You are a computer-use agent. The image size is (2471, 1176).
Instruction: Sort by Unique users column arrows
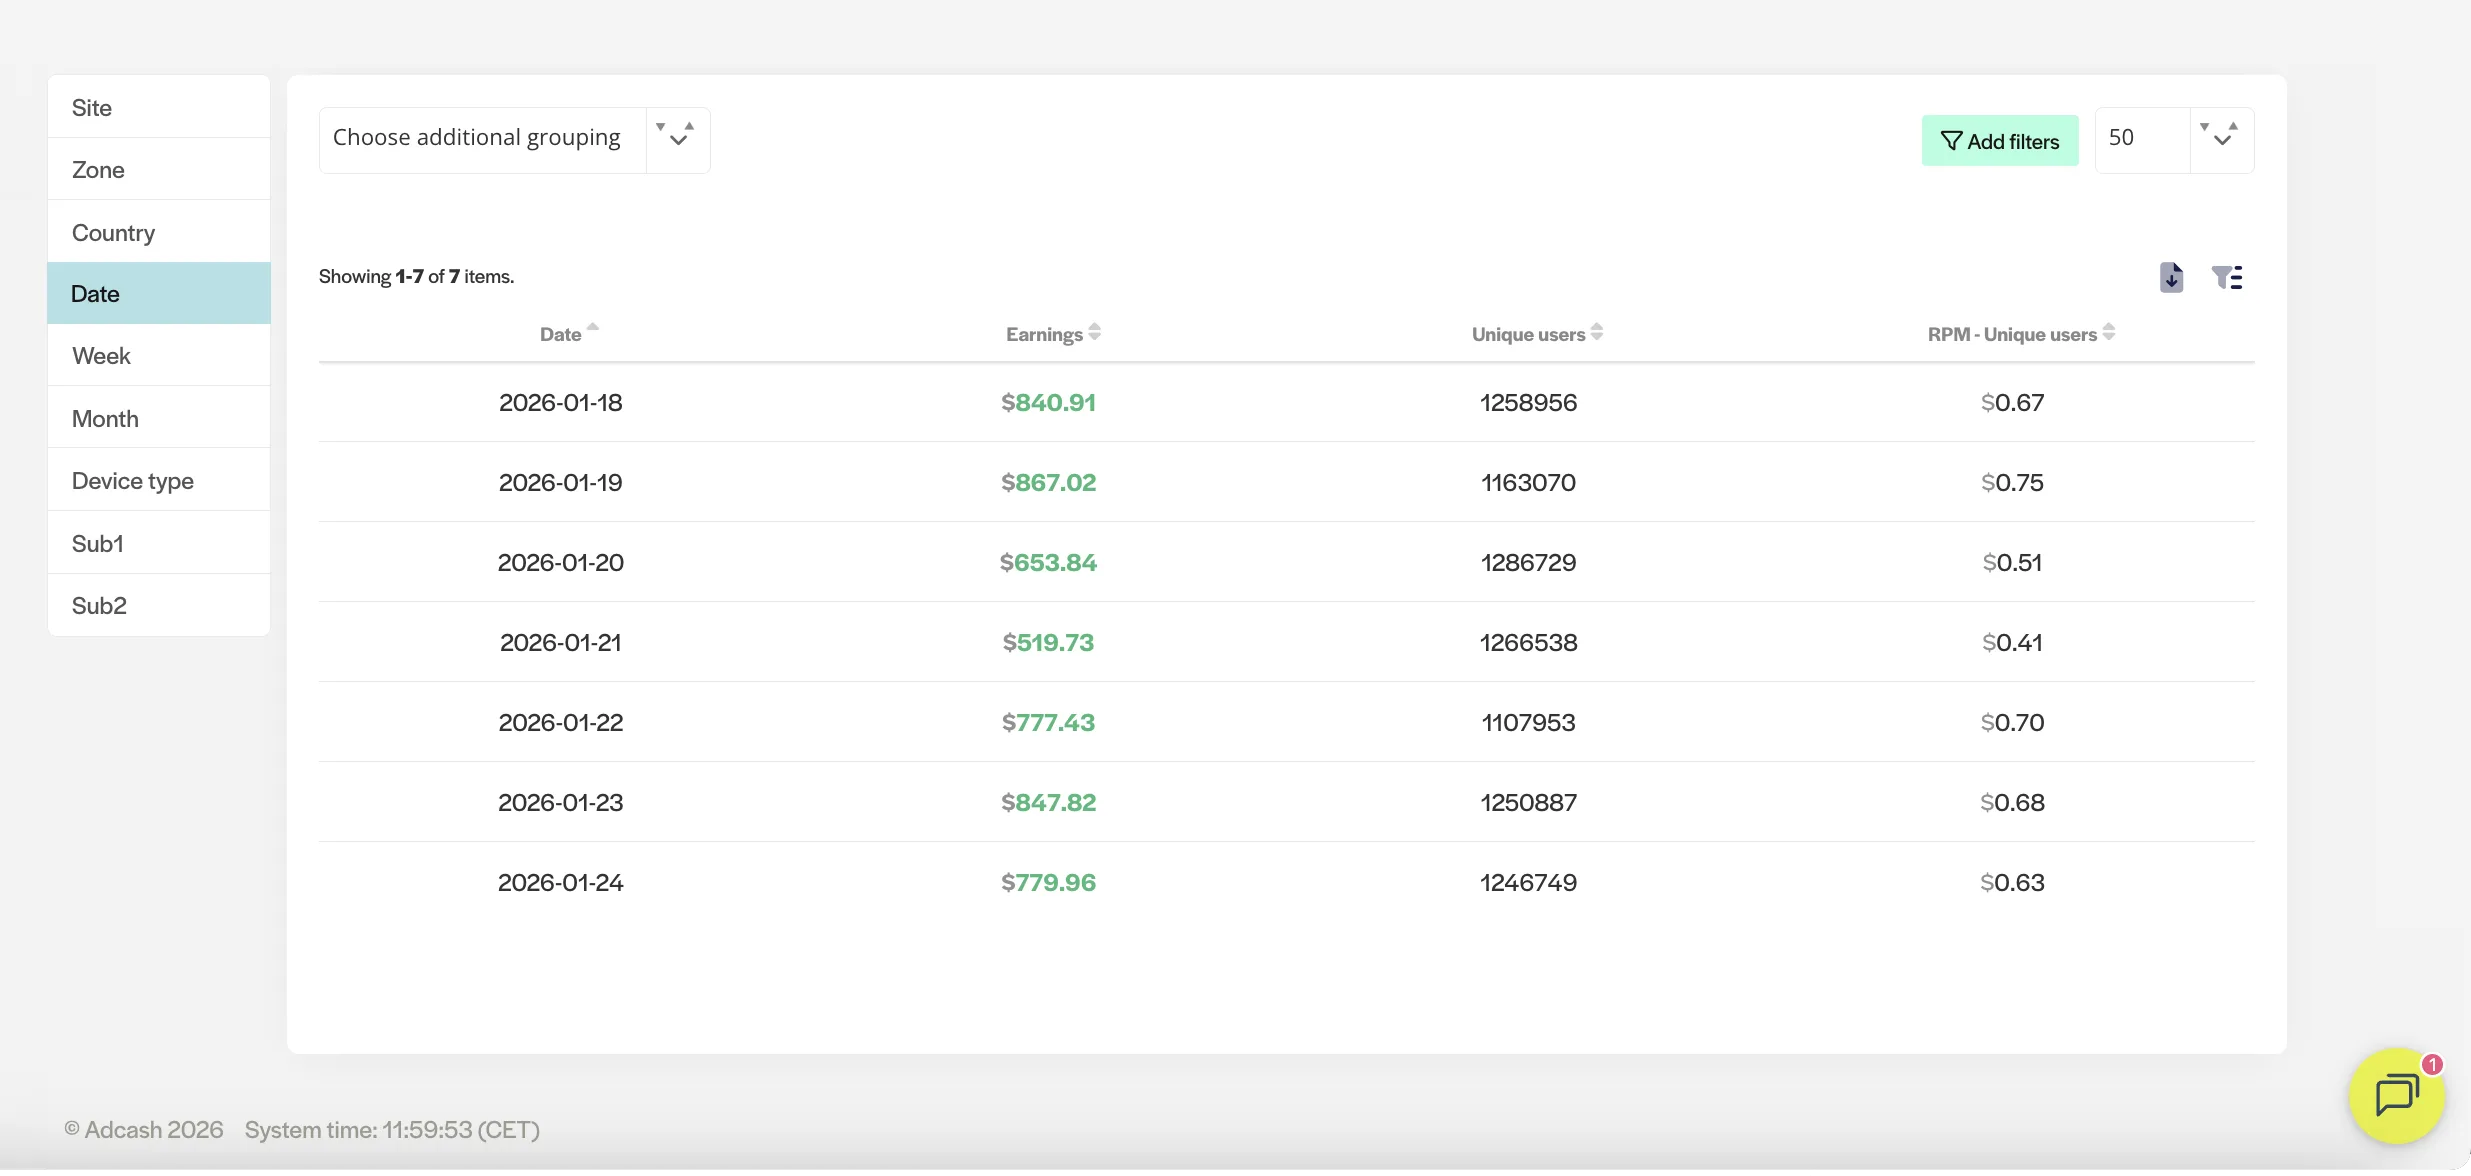tap(1597, 332)
